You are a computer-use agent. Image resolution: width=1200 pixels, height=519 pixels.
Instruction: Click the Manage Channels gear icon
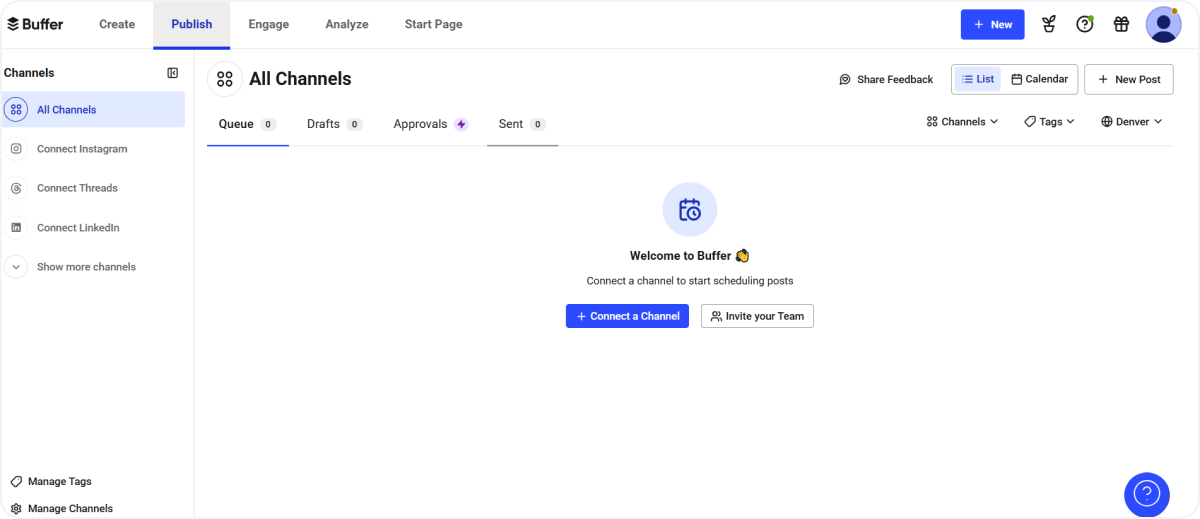coord(16,508)
